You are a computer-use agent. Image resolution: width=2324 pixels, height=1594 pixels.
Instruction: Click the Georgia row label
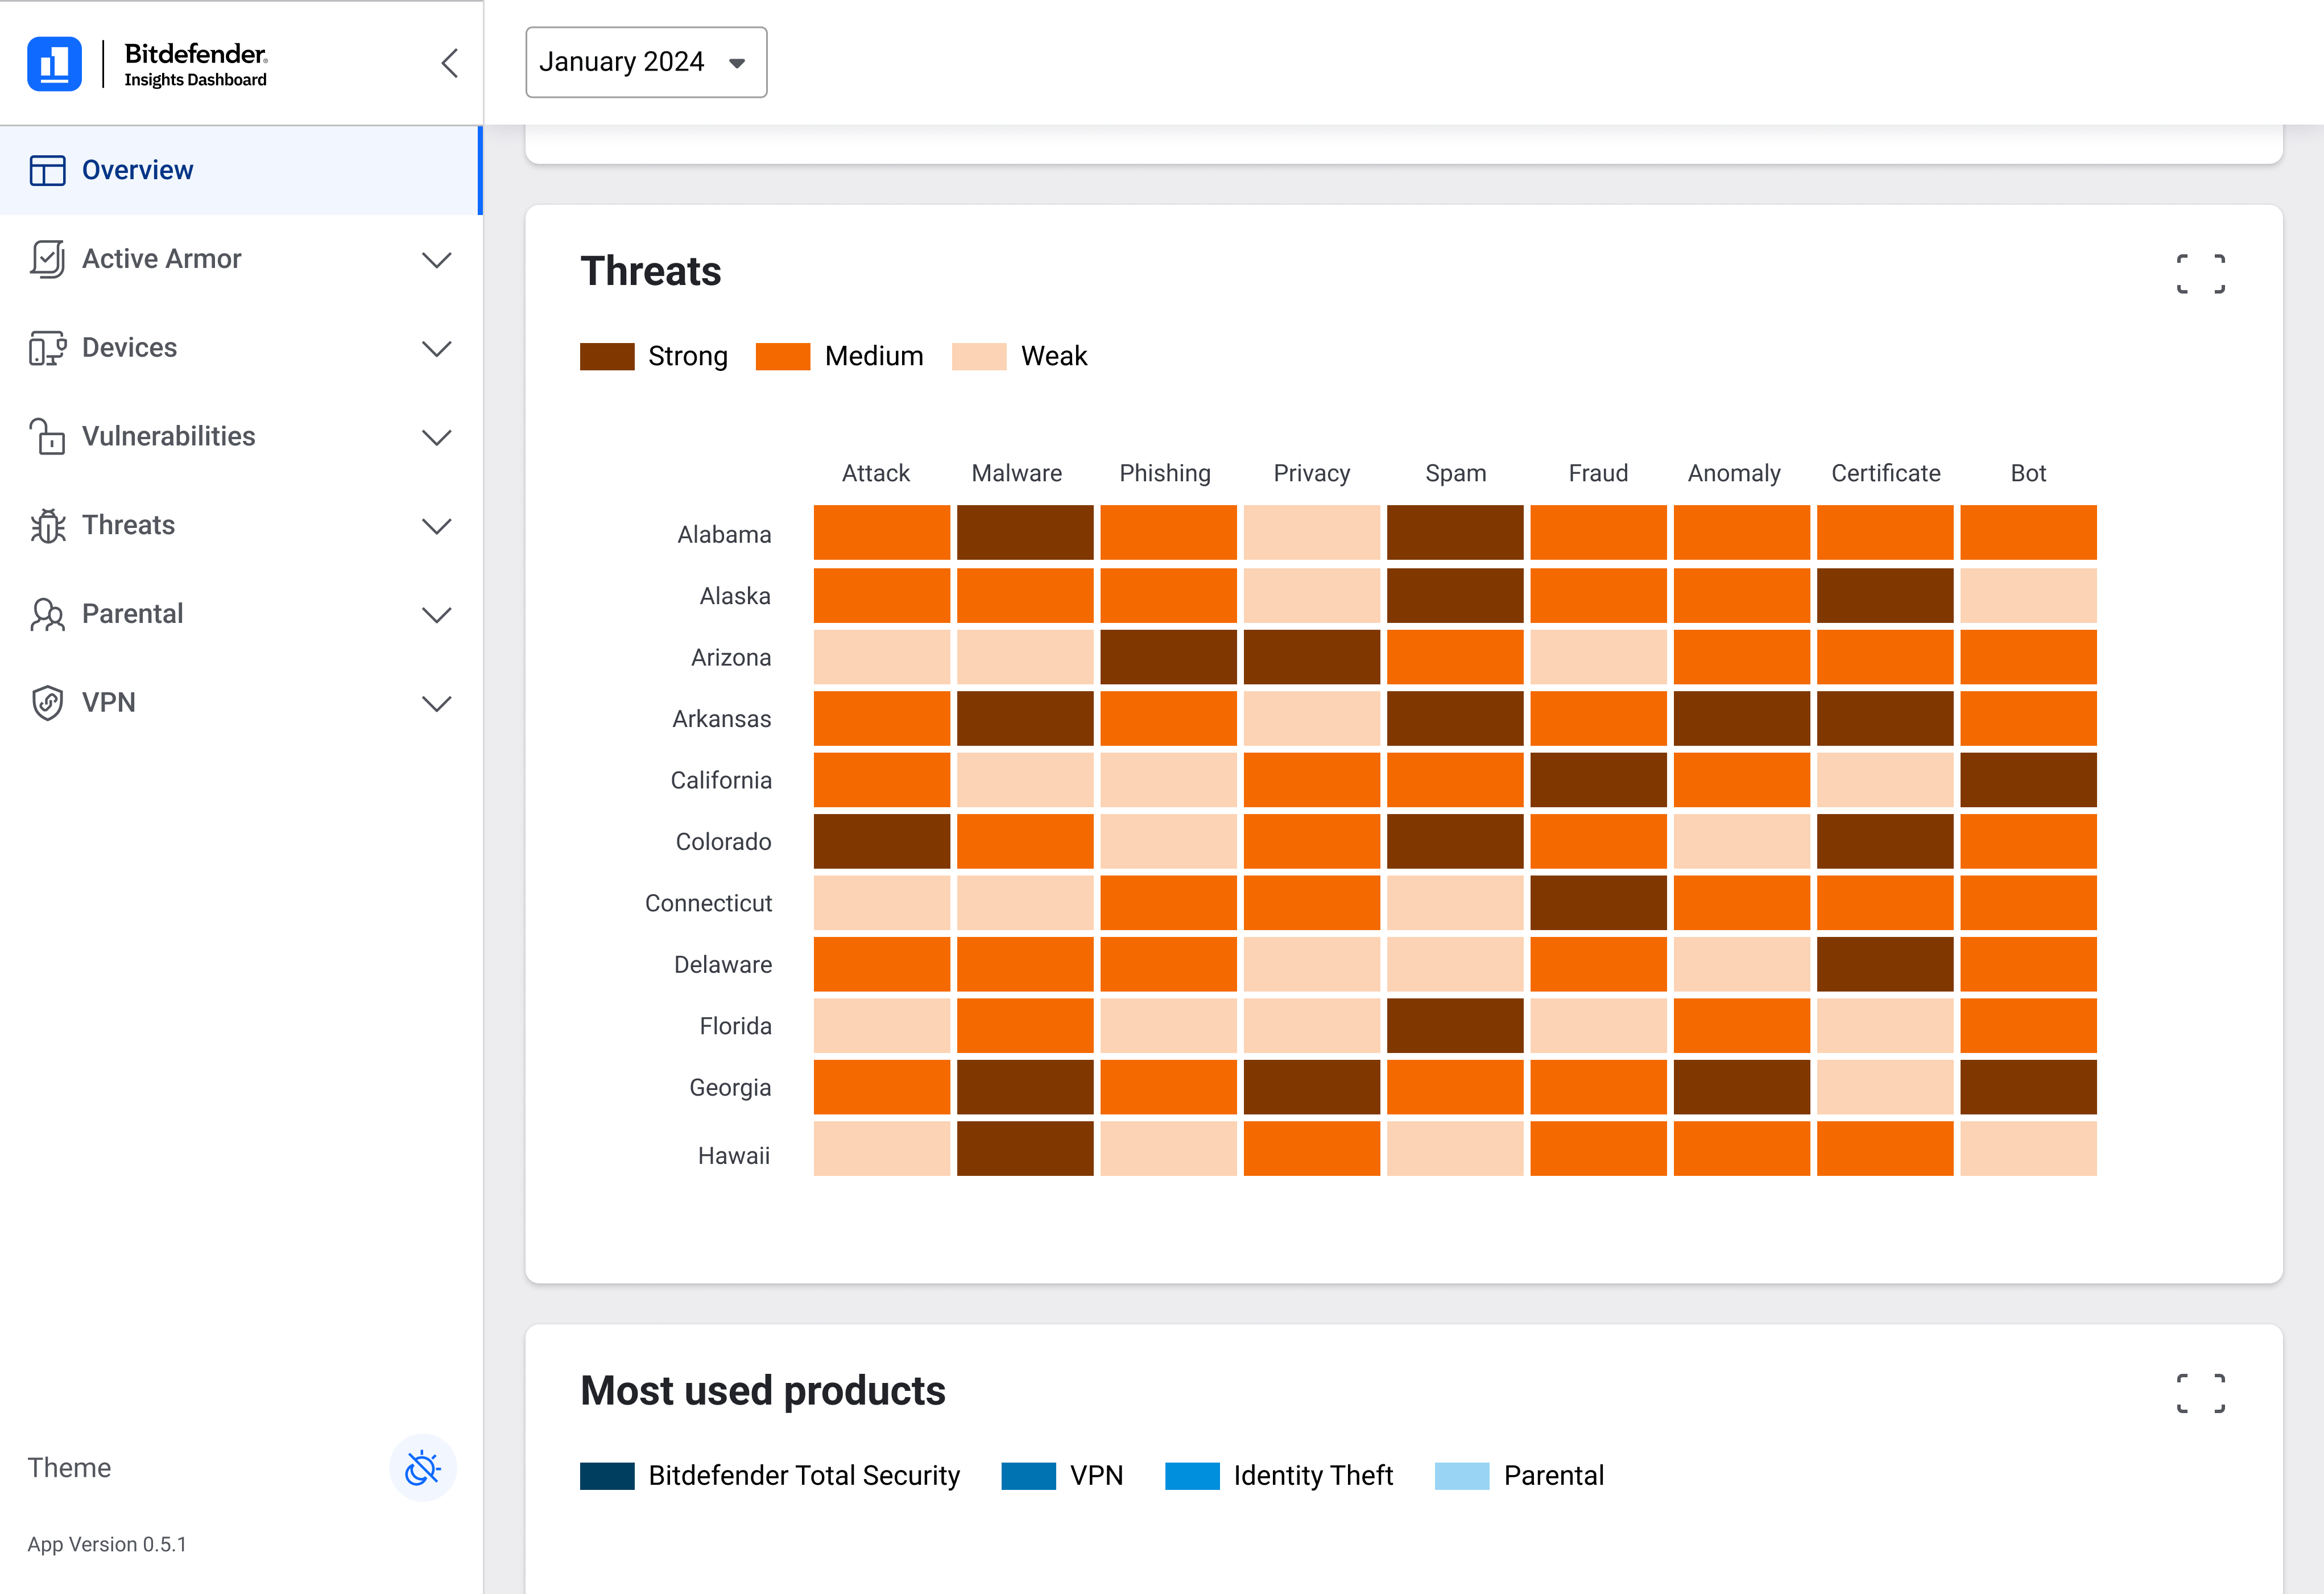point(730,1088)
